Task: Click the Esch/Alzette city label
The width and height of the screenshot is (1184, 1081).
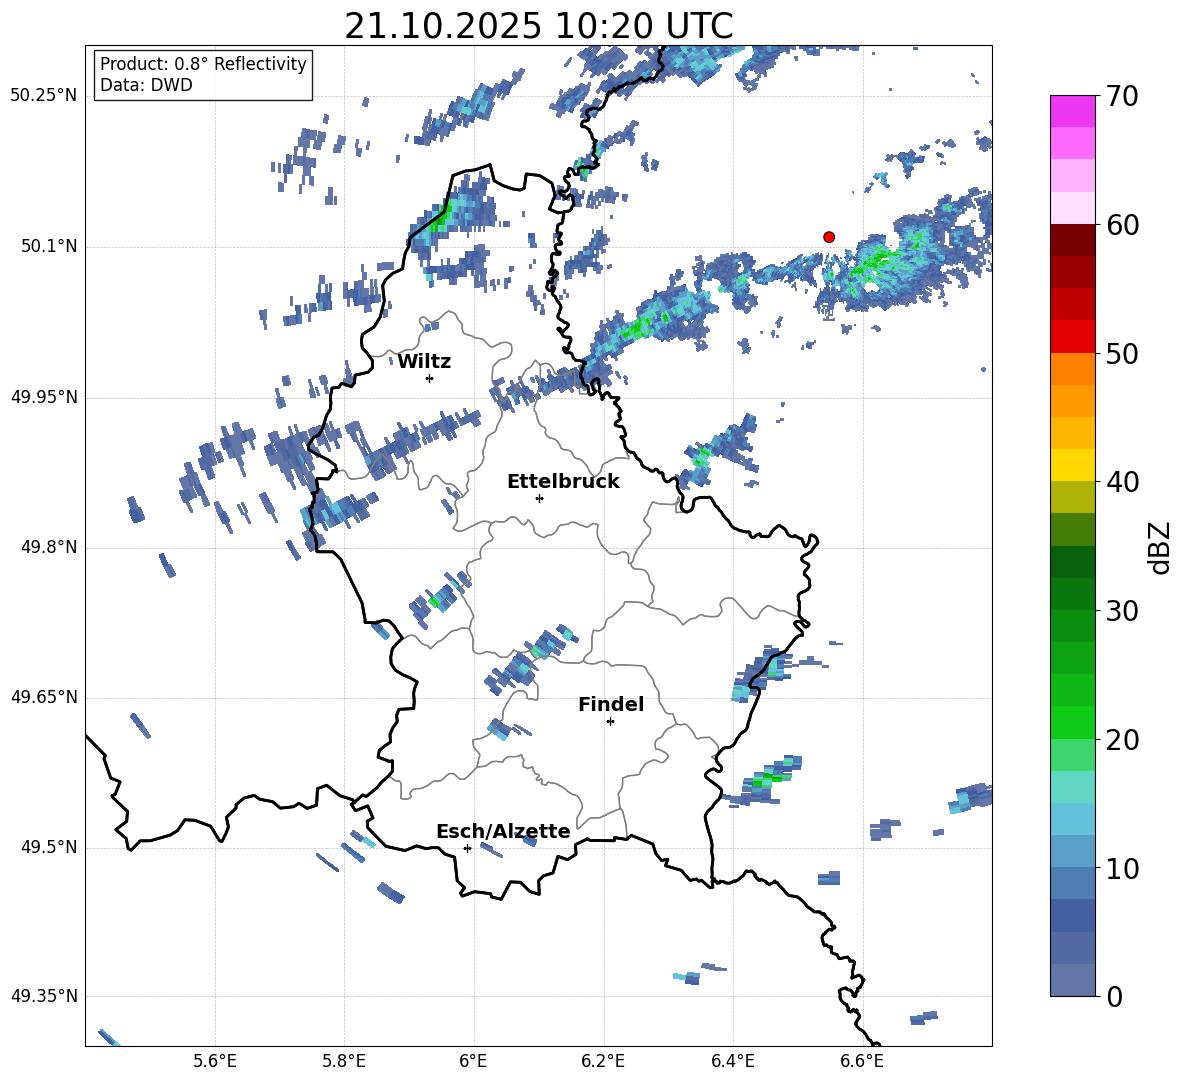Action: pyautogui.click(x=503, y=832)
